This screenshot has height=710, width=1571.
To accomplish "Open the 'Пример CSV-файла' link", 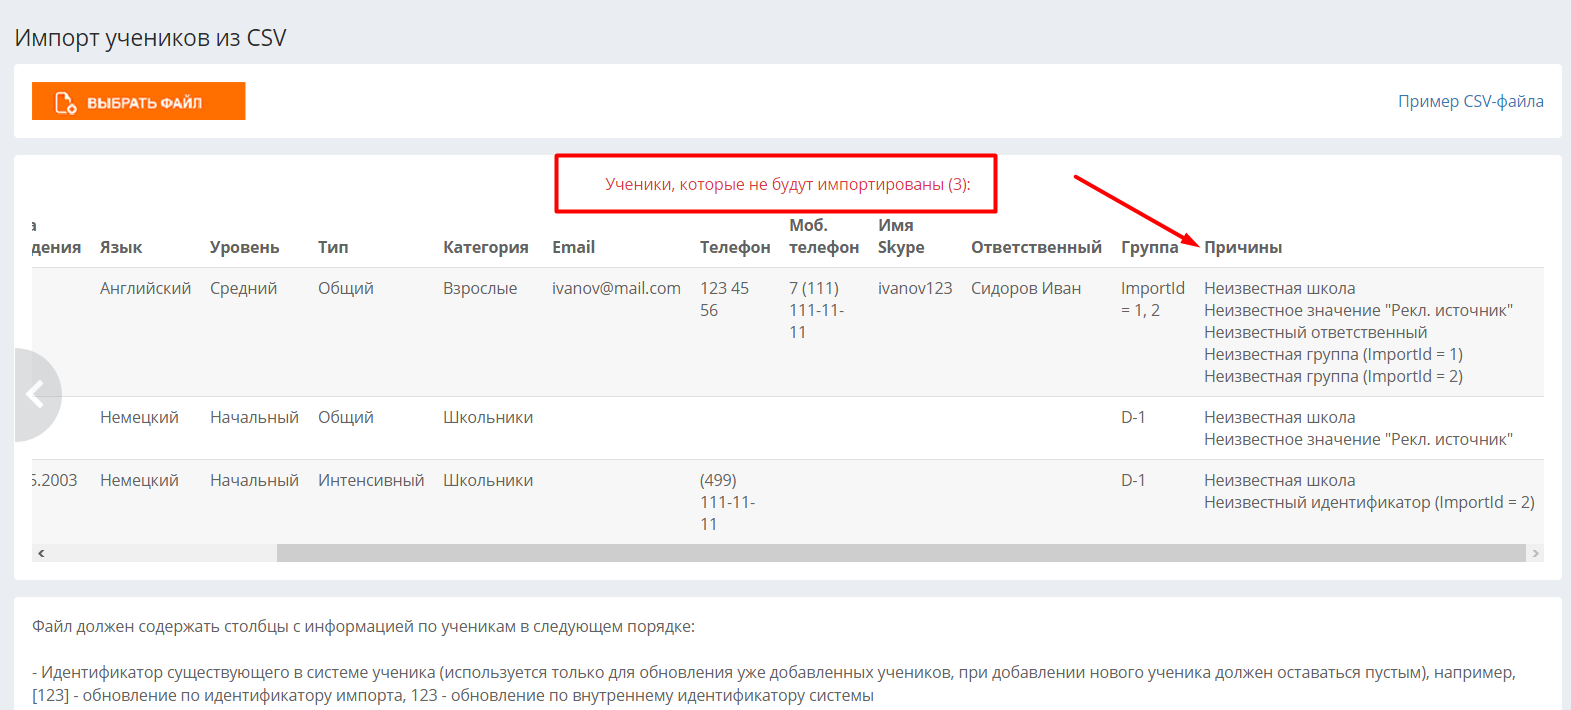I will (1470, 101).
